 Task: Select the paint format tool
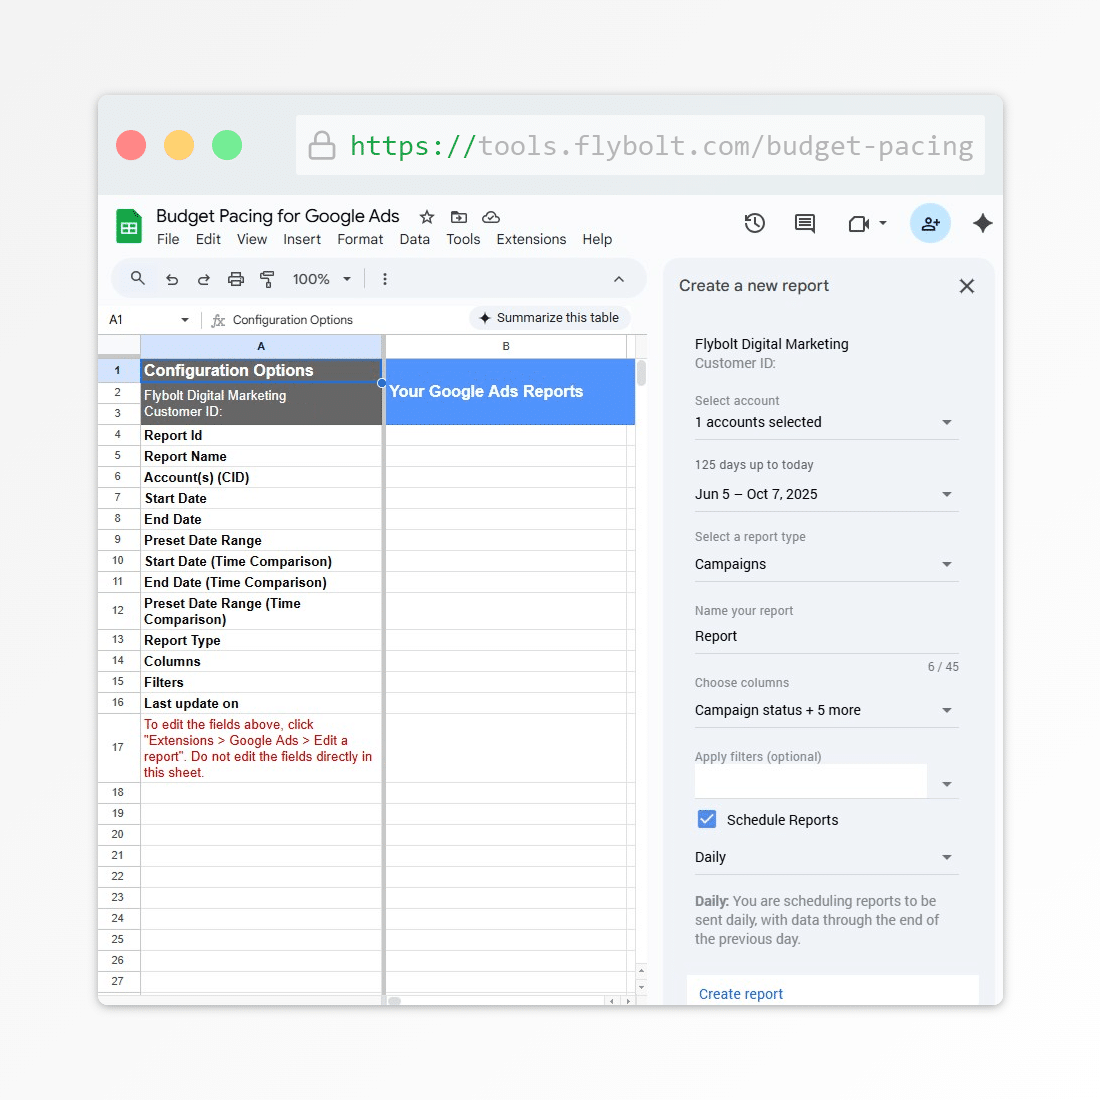pyautogui.click(x=267, y=280)
